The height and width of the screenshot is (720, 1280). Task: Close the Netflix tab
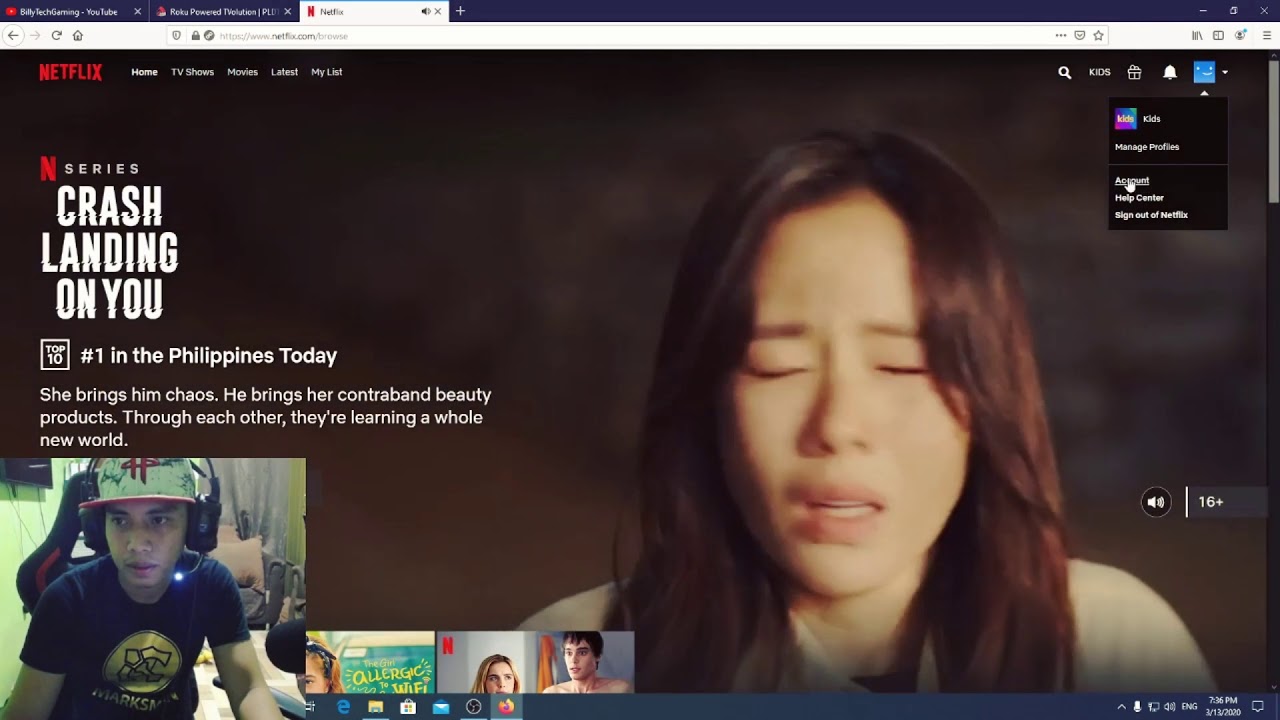coord(438,11)
